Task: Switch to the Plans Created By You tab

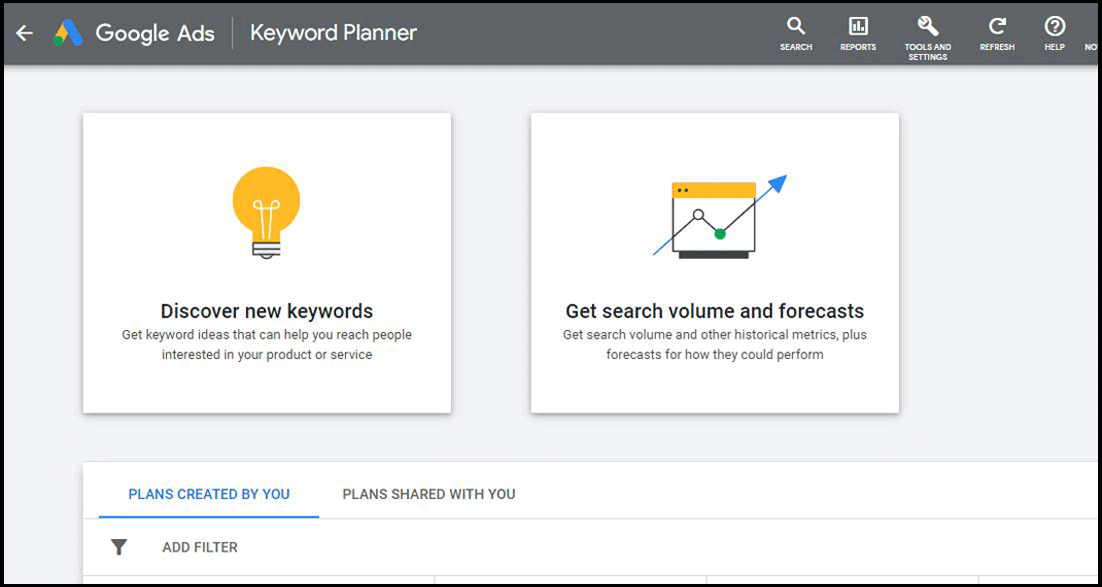Action: click(207, 493)
